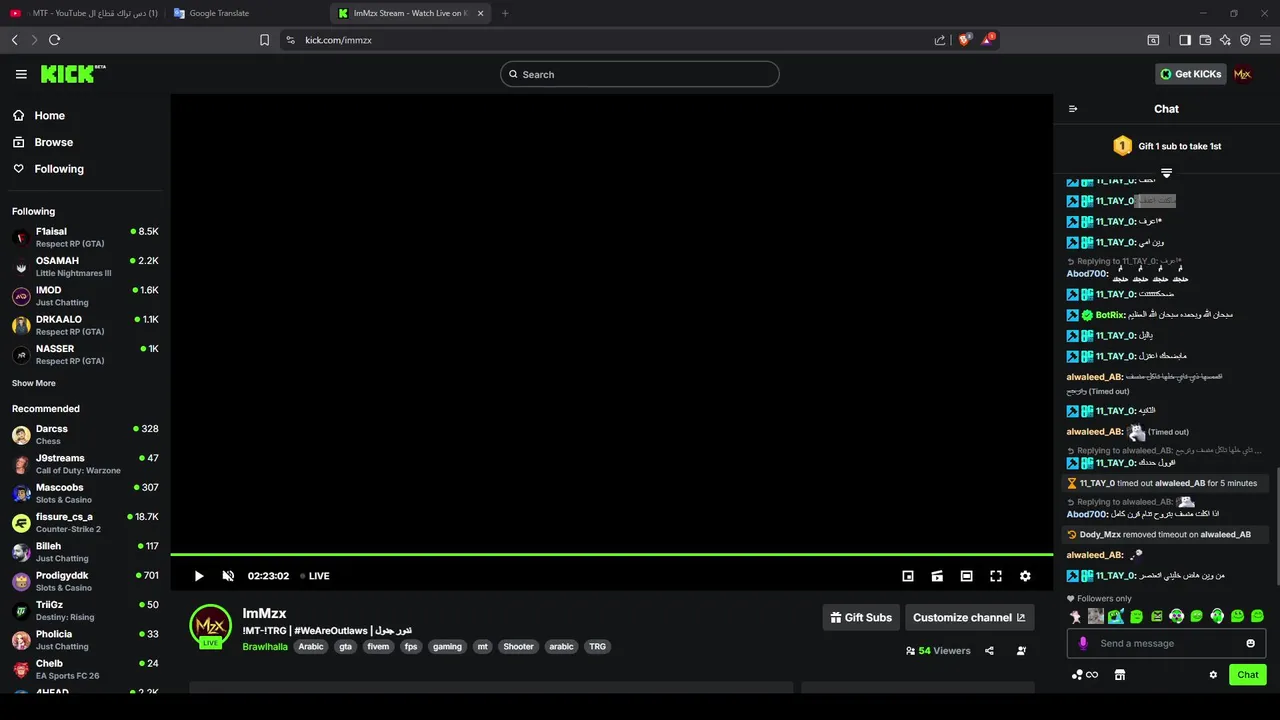Open F1aisal's channel
This screenshot has height=720, width=1280.
(x=85, y=237)
